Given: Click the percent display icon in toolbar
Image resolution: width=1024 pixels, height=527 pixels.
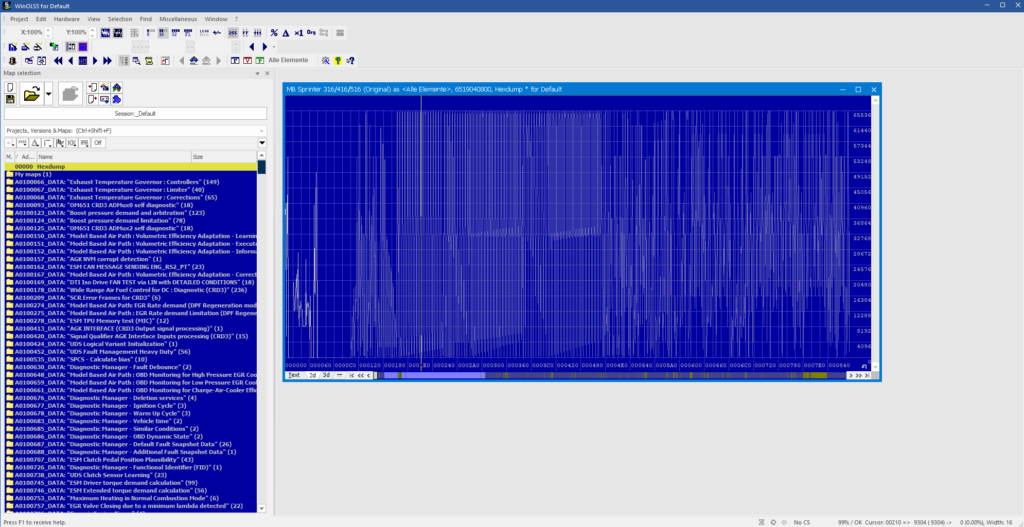Looking at the screenshot, I should [274, 33].
